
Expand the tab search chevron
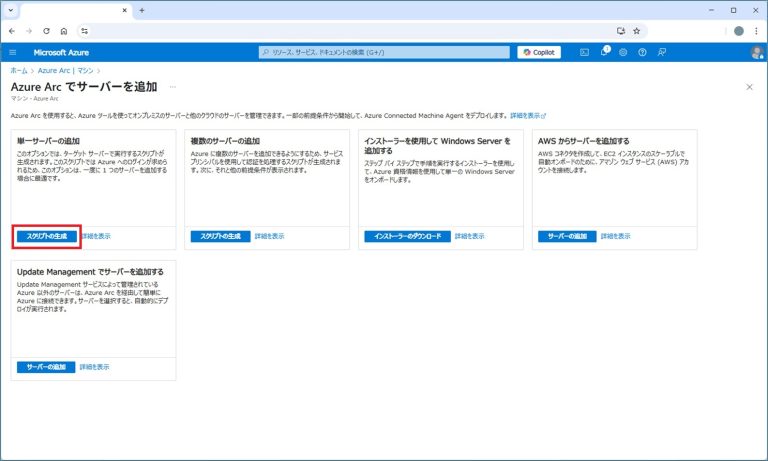[13, 10]
